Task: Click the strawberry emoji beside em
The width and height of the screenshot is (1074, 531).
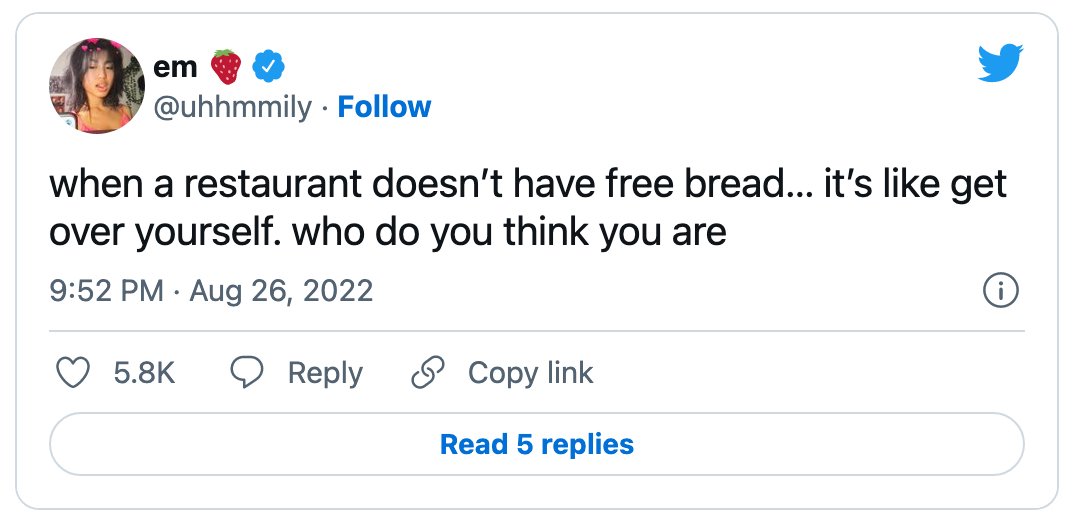Action: tap(225, 66)
